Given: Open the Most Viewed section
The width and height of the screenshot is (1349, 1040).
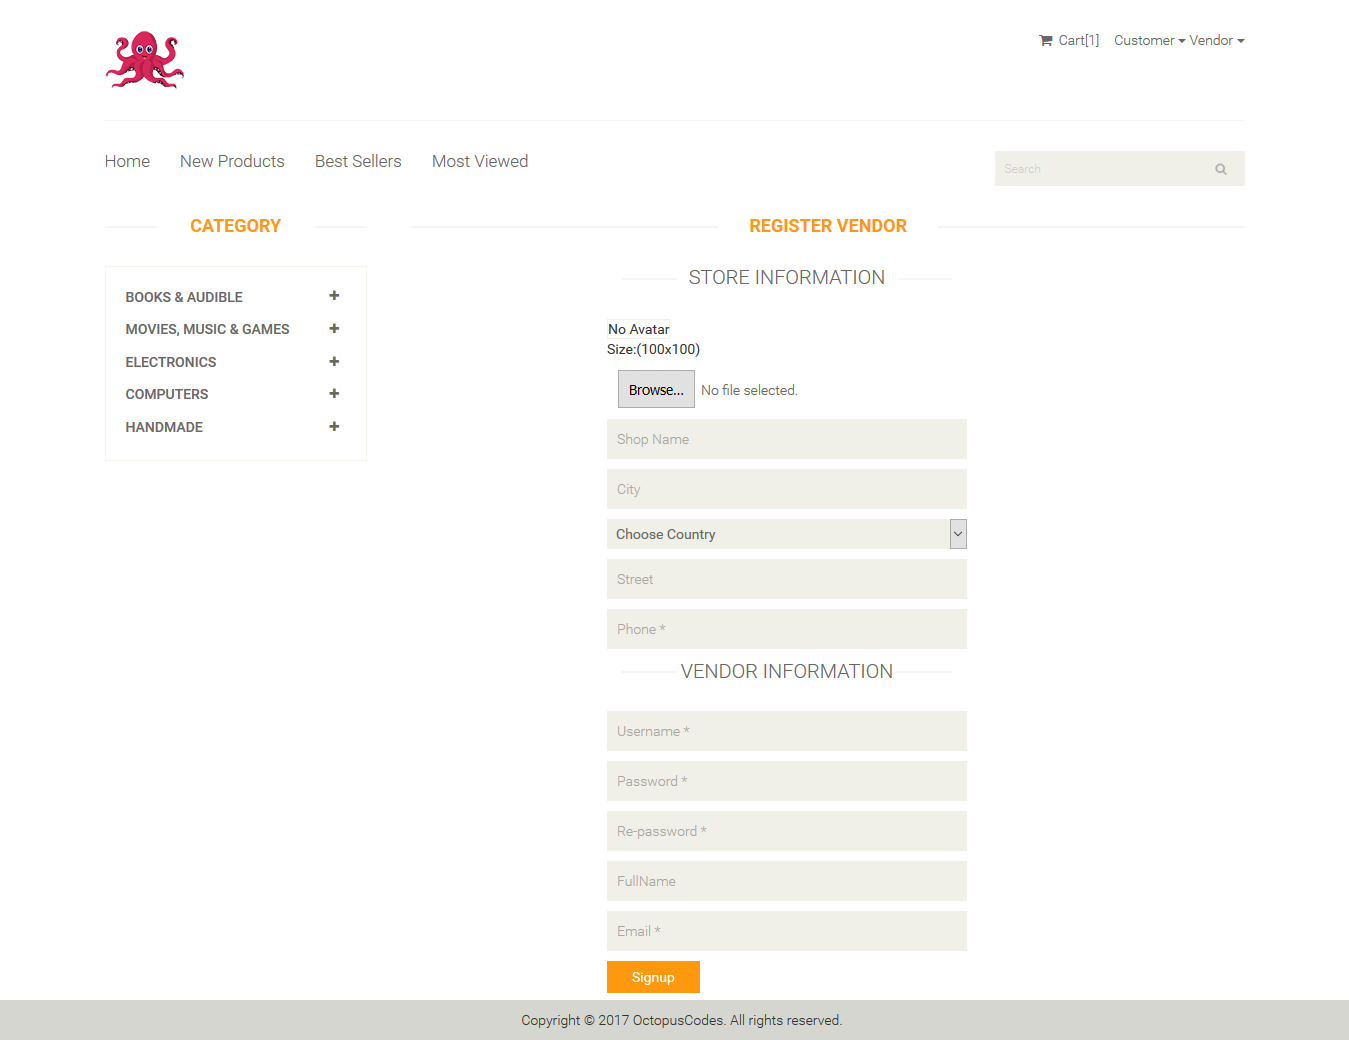Looking at the screenshot, I should pos(479,161).
